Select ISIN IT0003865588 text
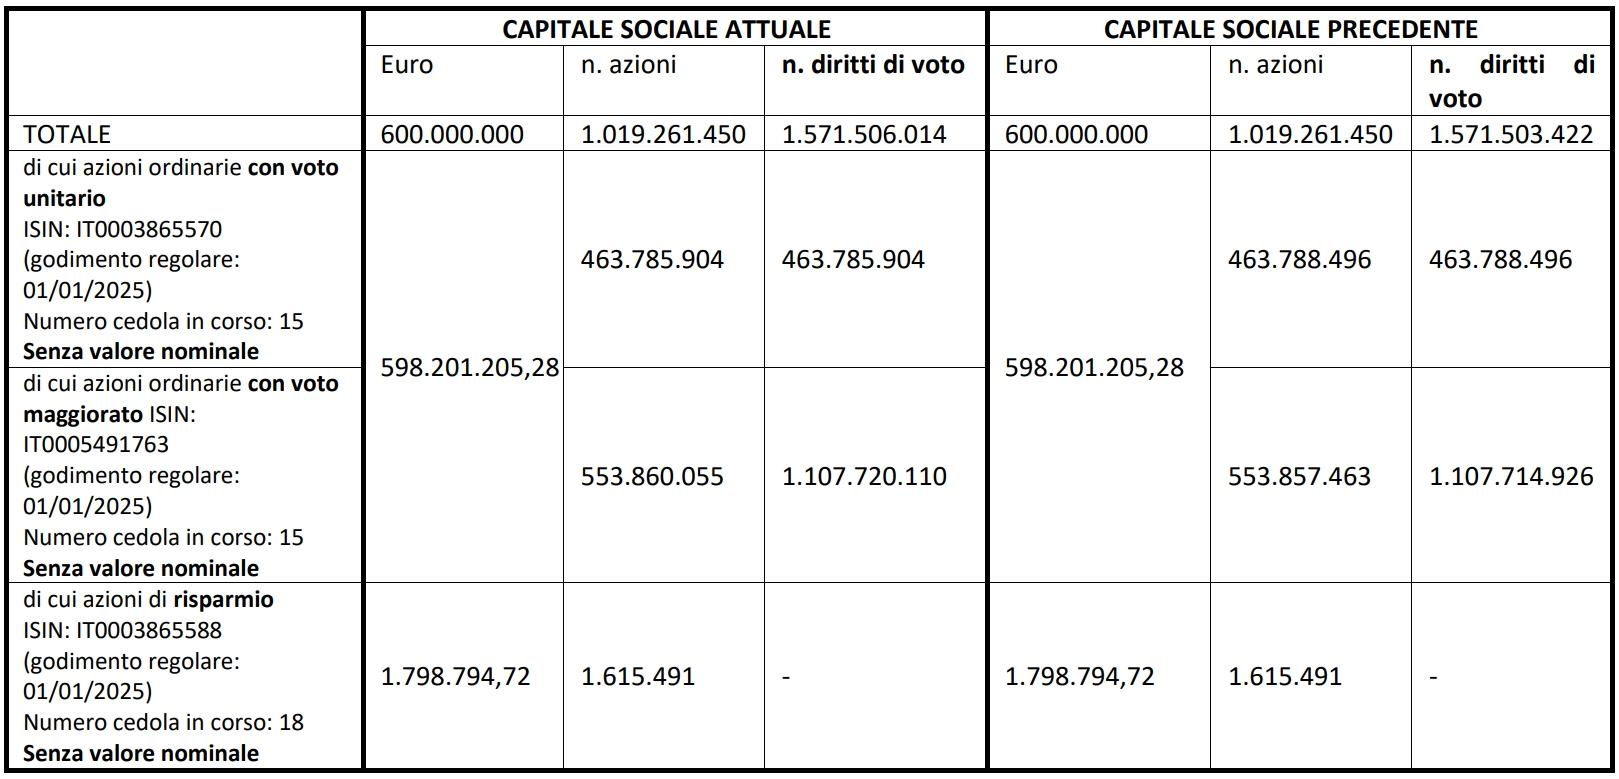The width and height of the screenshot is (1619, 779). click(x=123, y=630)
